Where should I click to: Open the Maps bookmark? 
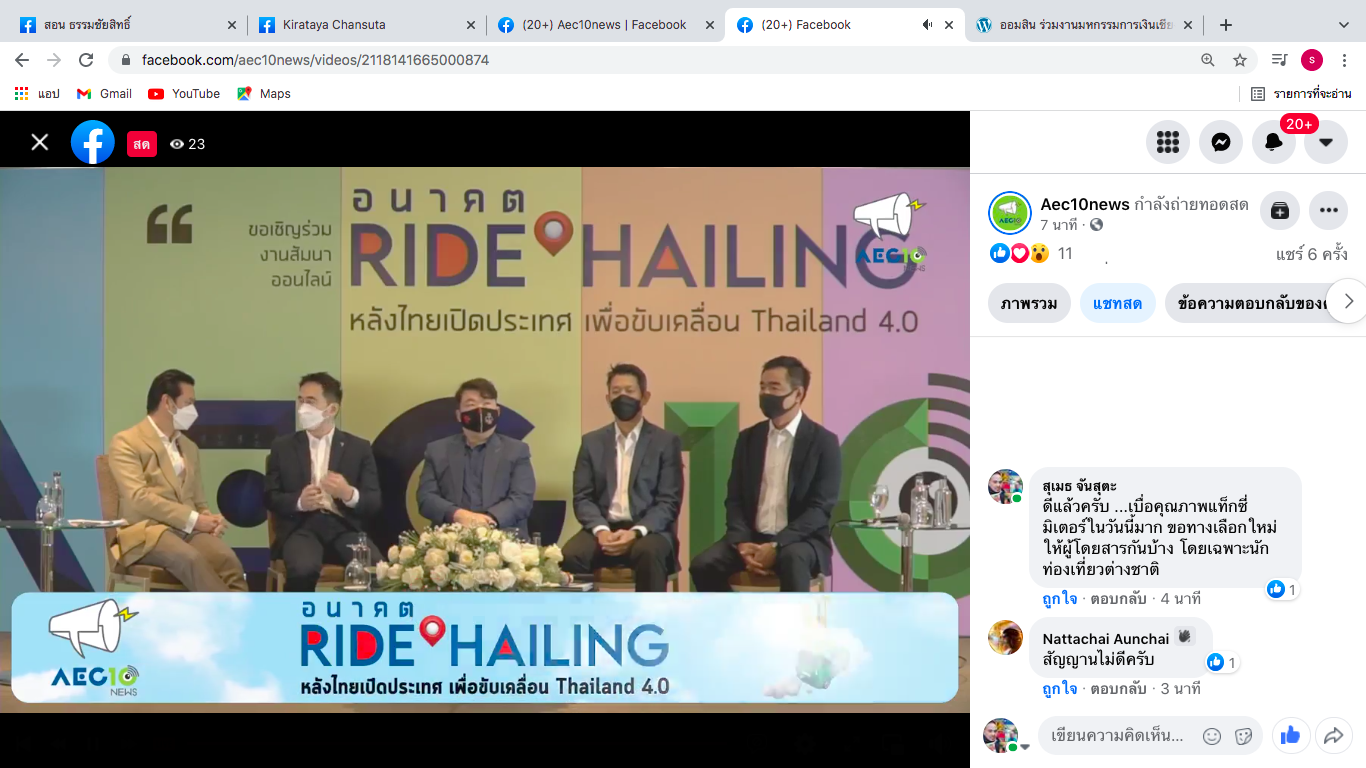click(x=264, y=94)
